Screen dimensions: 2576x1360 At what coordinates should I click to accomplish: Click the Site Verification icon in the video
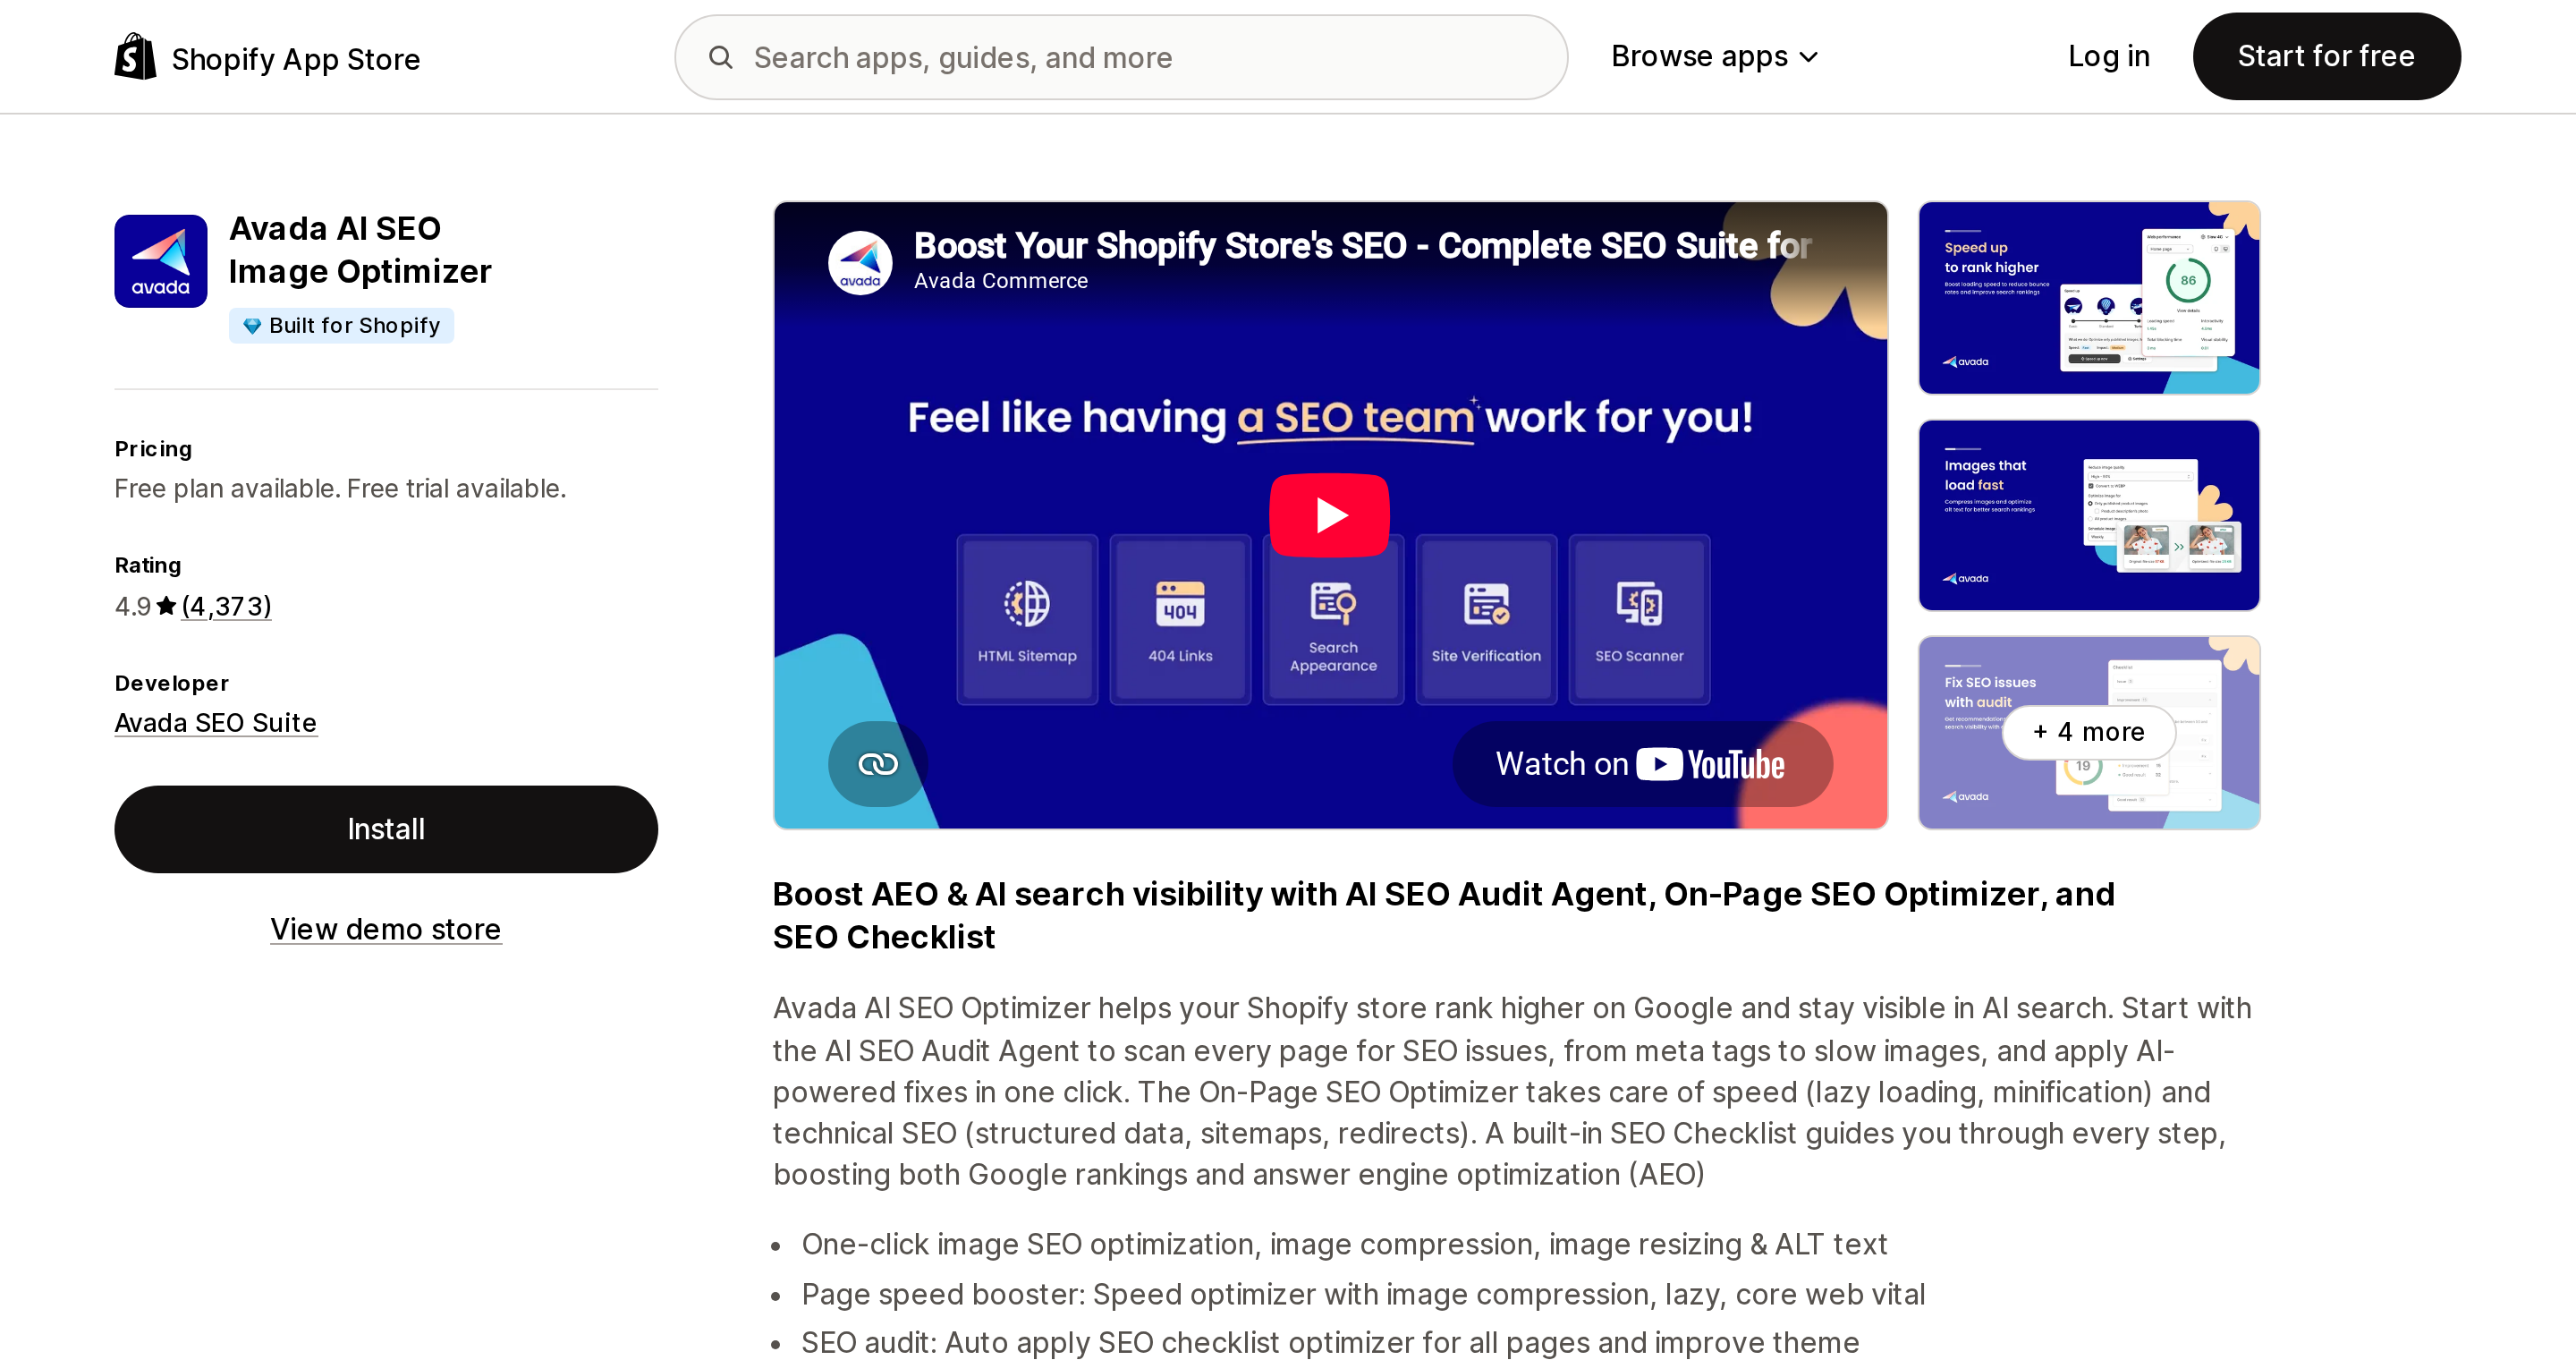[1486, 603]
